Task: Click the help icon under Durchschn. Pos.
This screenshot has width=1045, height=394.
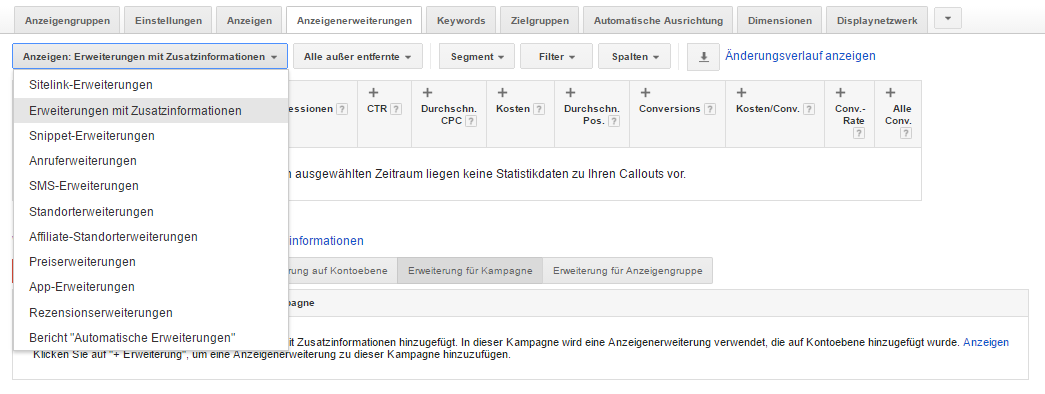Action: 614,121
